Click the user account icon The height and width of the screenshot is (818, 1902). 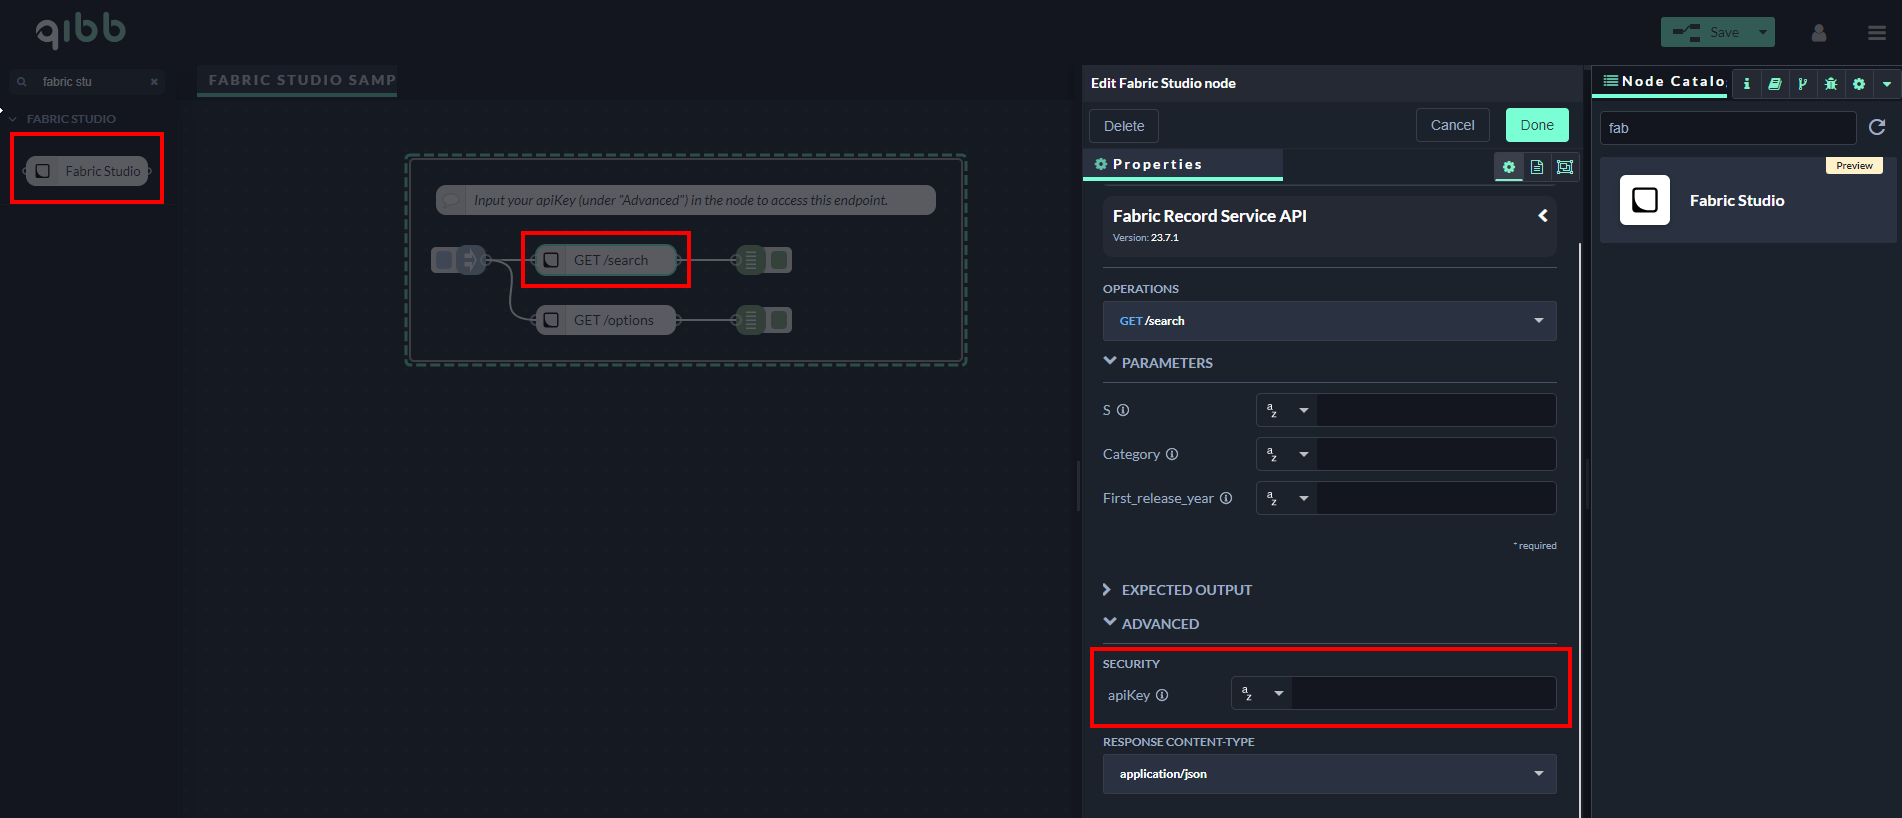point(1819,33)
